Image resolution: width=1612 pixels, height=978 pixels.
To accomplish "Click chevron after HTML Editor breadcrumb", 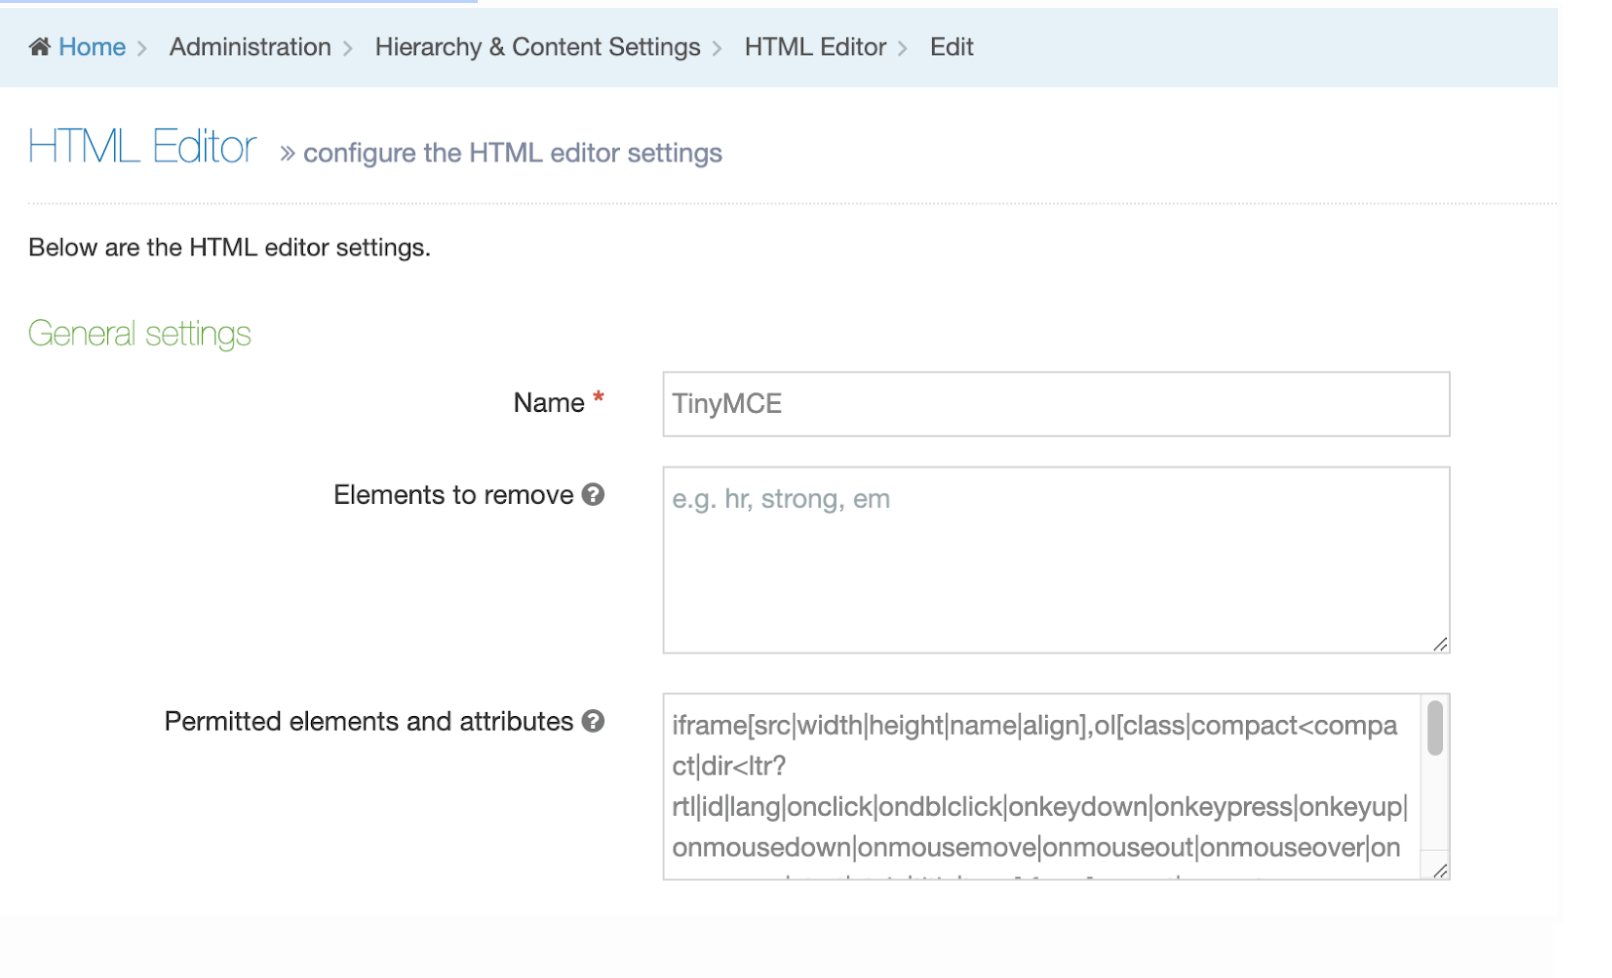I will (x=903, y=48).
